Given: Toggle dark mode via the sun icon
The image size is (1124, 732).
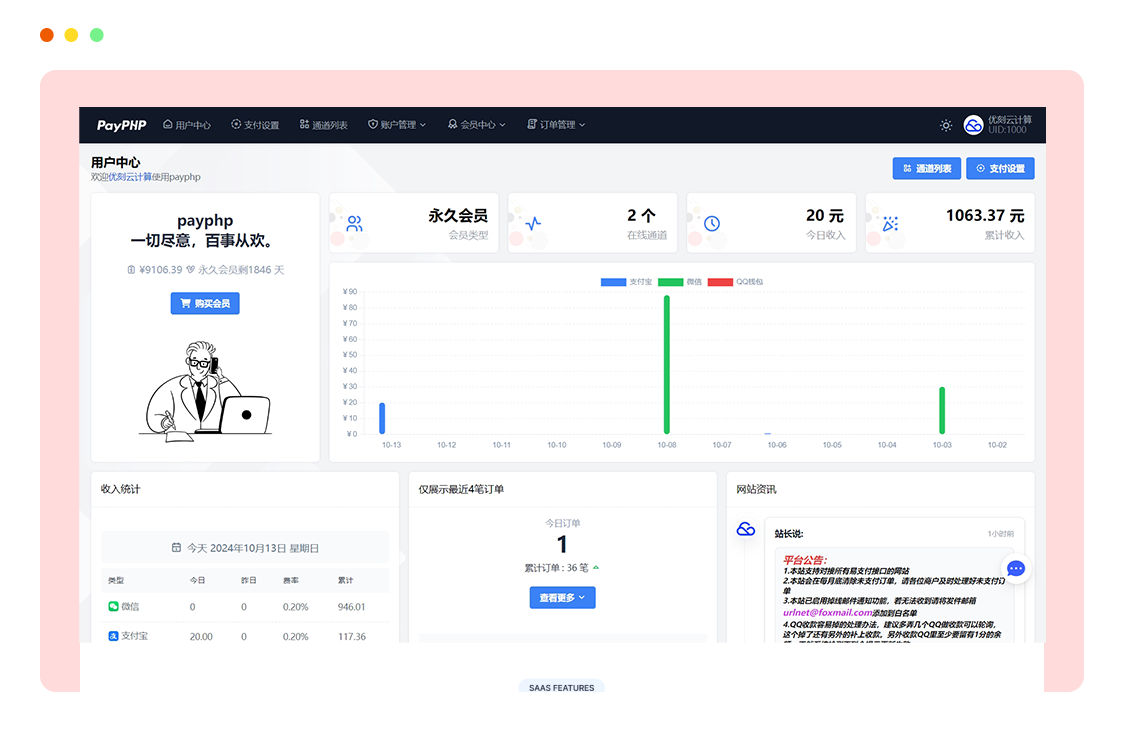Looking at the screenshot, I should [x=946, y=125].
